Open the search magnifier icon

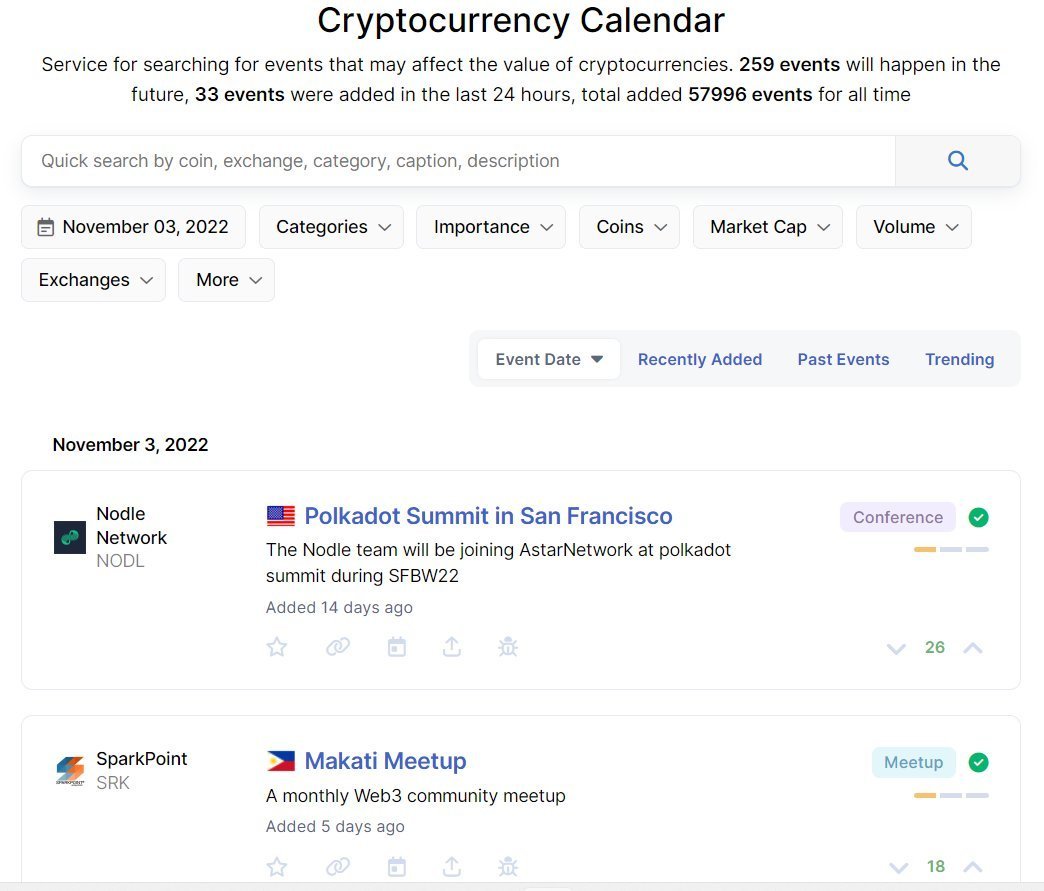[957, 160]
